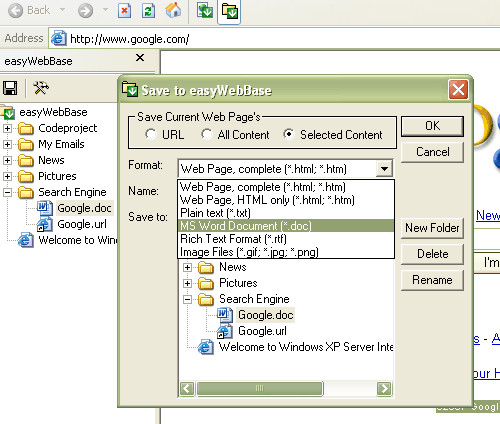Click the save-to-easyWebBase monitor toolbar icon
The image size is (500, 424).
(205, 11)
